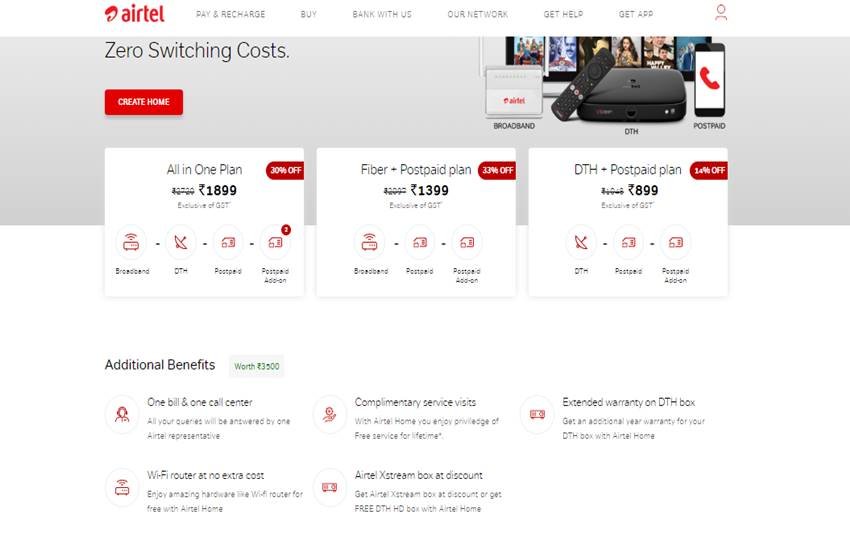Click the Additional Benefits heading
The width and height of the screenshot is (850, 550).
160,365
